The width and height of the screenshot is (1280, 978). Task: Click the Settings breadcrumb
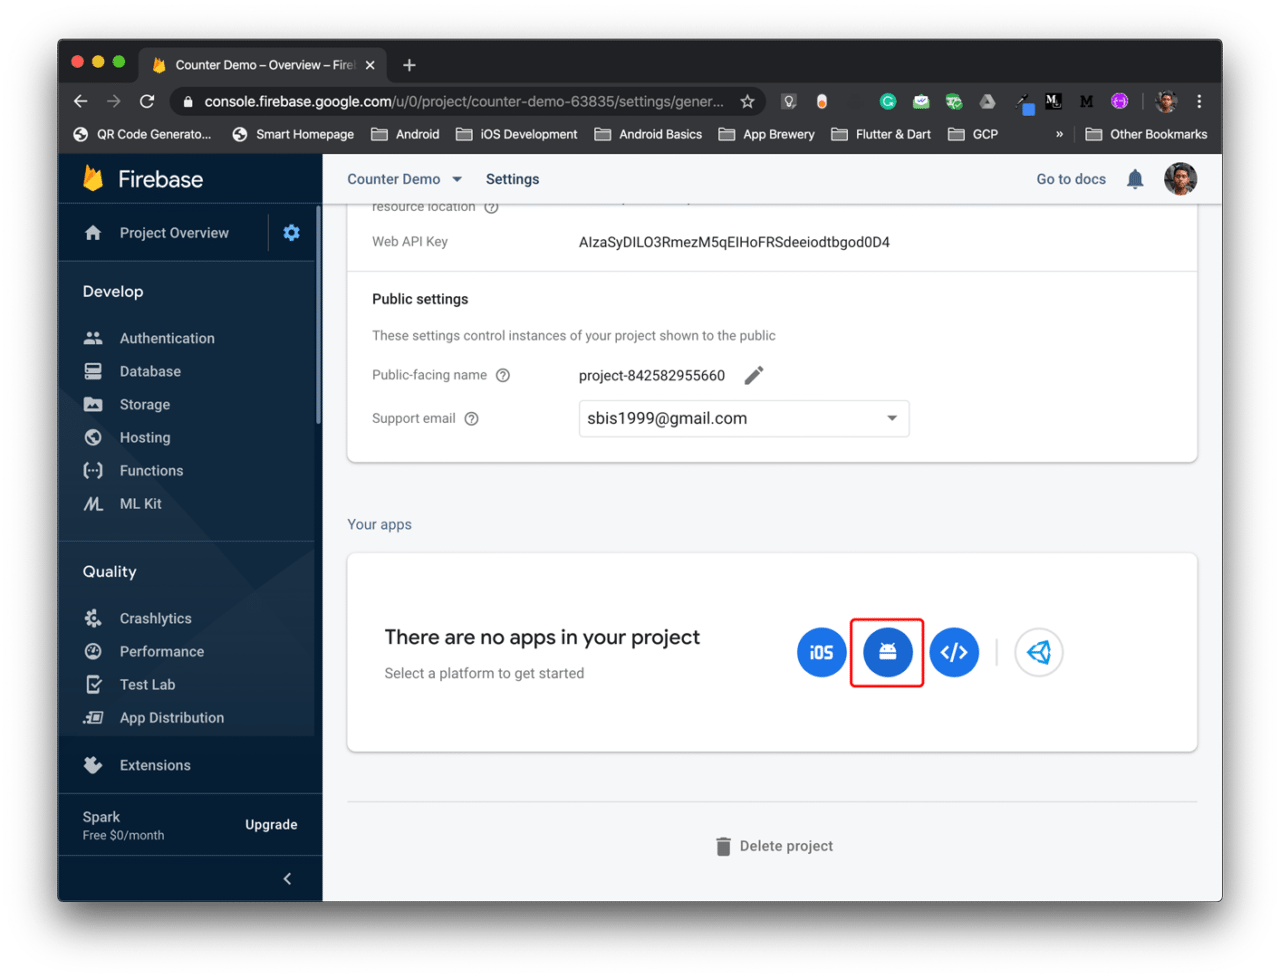pyautogui.click(x=512, y=179)
